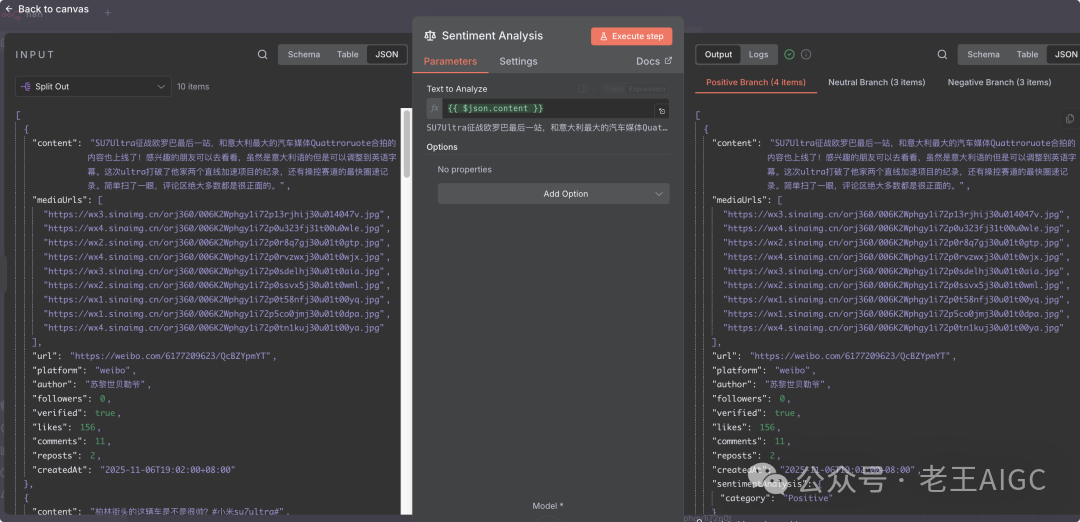Image resolution: width=1080 pixels, height=522 pixels.
Task: Click the "Model *" label
Action: [548, 505]
